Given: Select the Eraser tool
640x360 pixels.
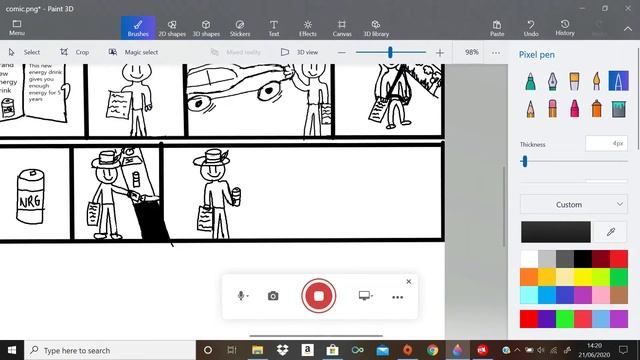Looking at the screenshot, I should tap(552, 109).
